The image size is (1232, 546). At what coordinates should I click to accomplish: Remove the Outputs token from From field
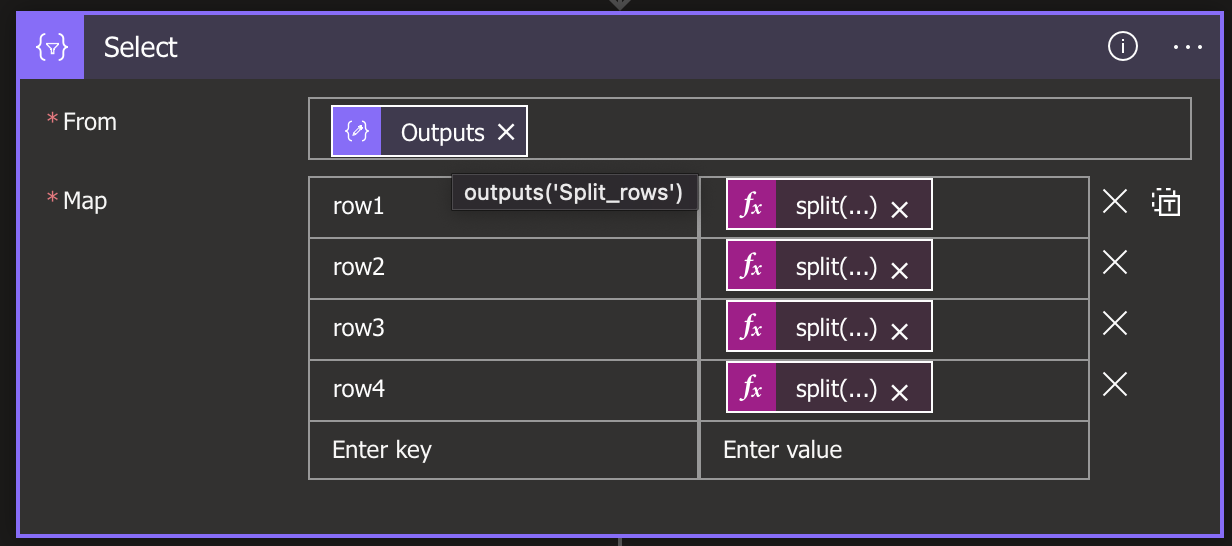click(506, 132)
